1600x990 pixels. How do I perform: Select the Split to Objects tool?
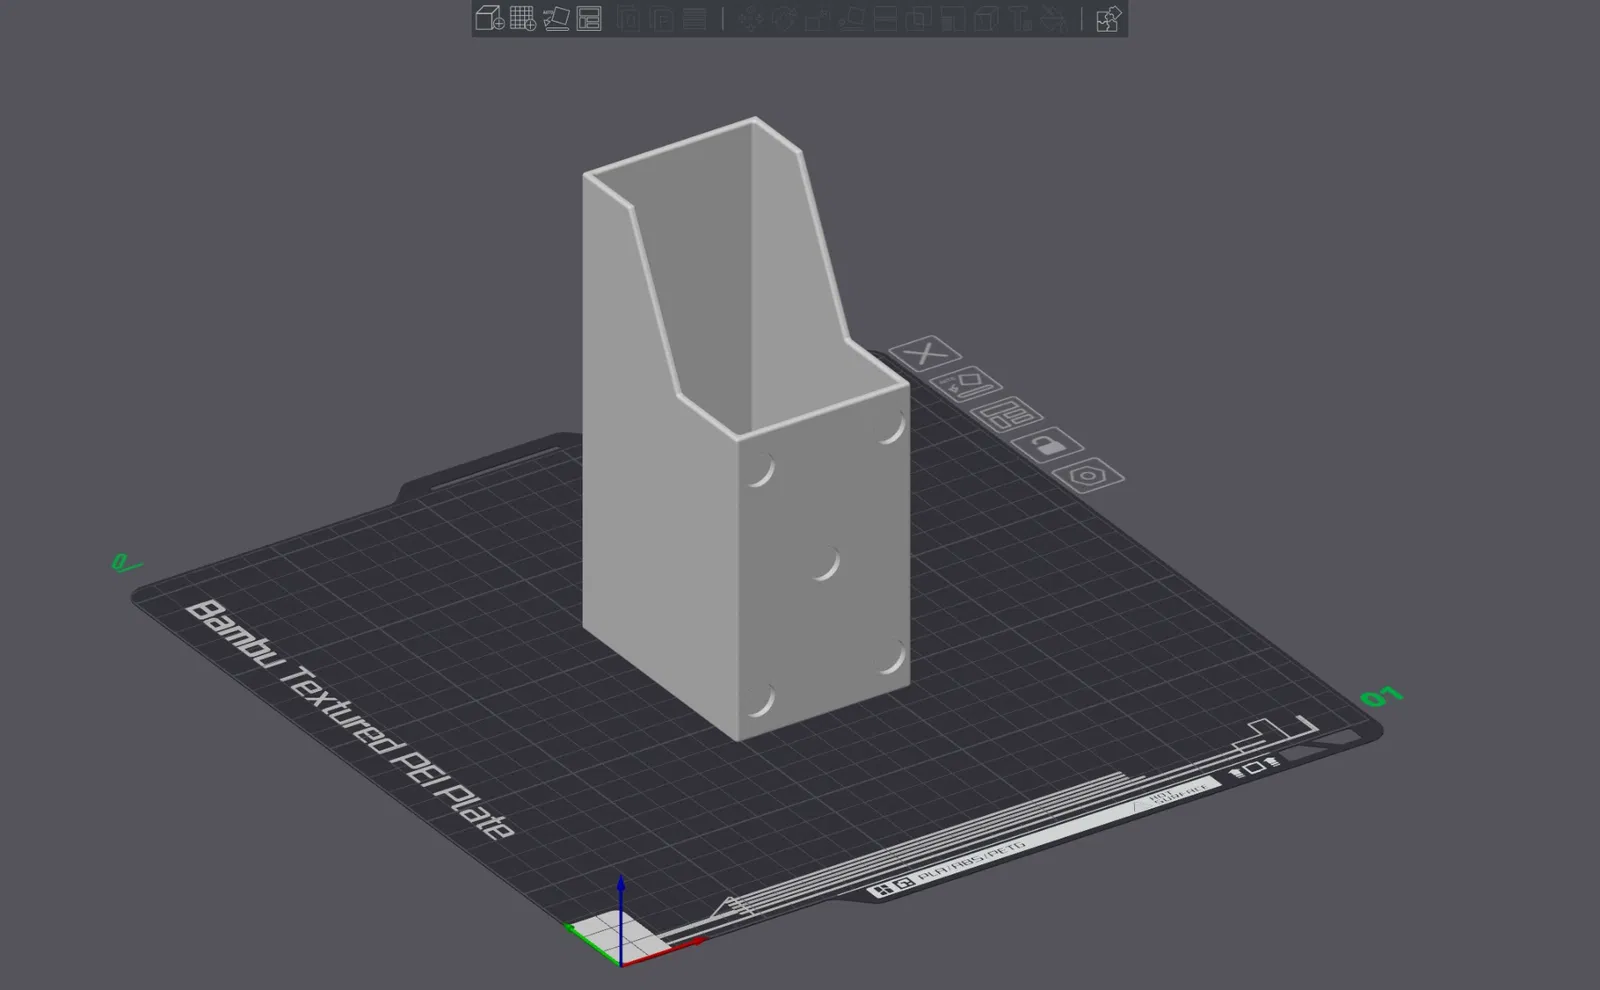628,19
